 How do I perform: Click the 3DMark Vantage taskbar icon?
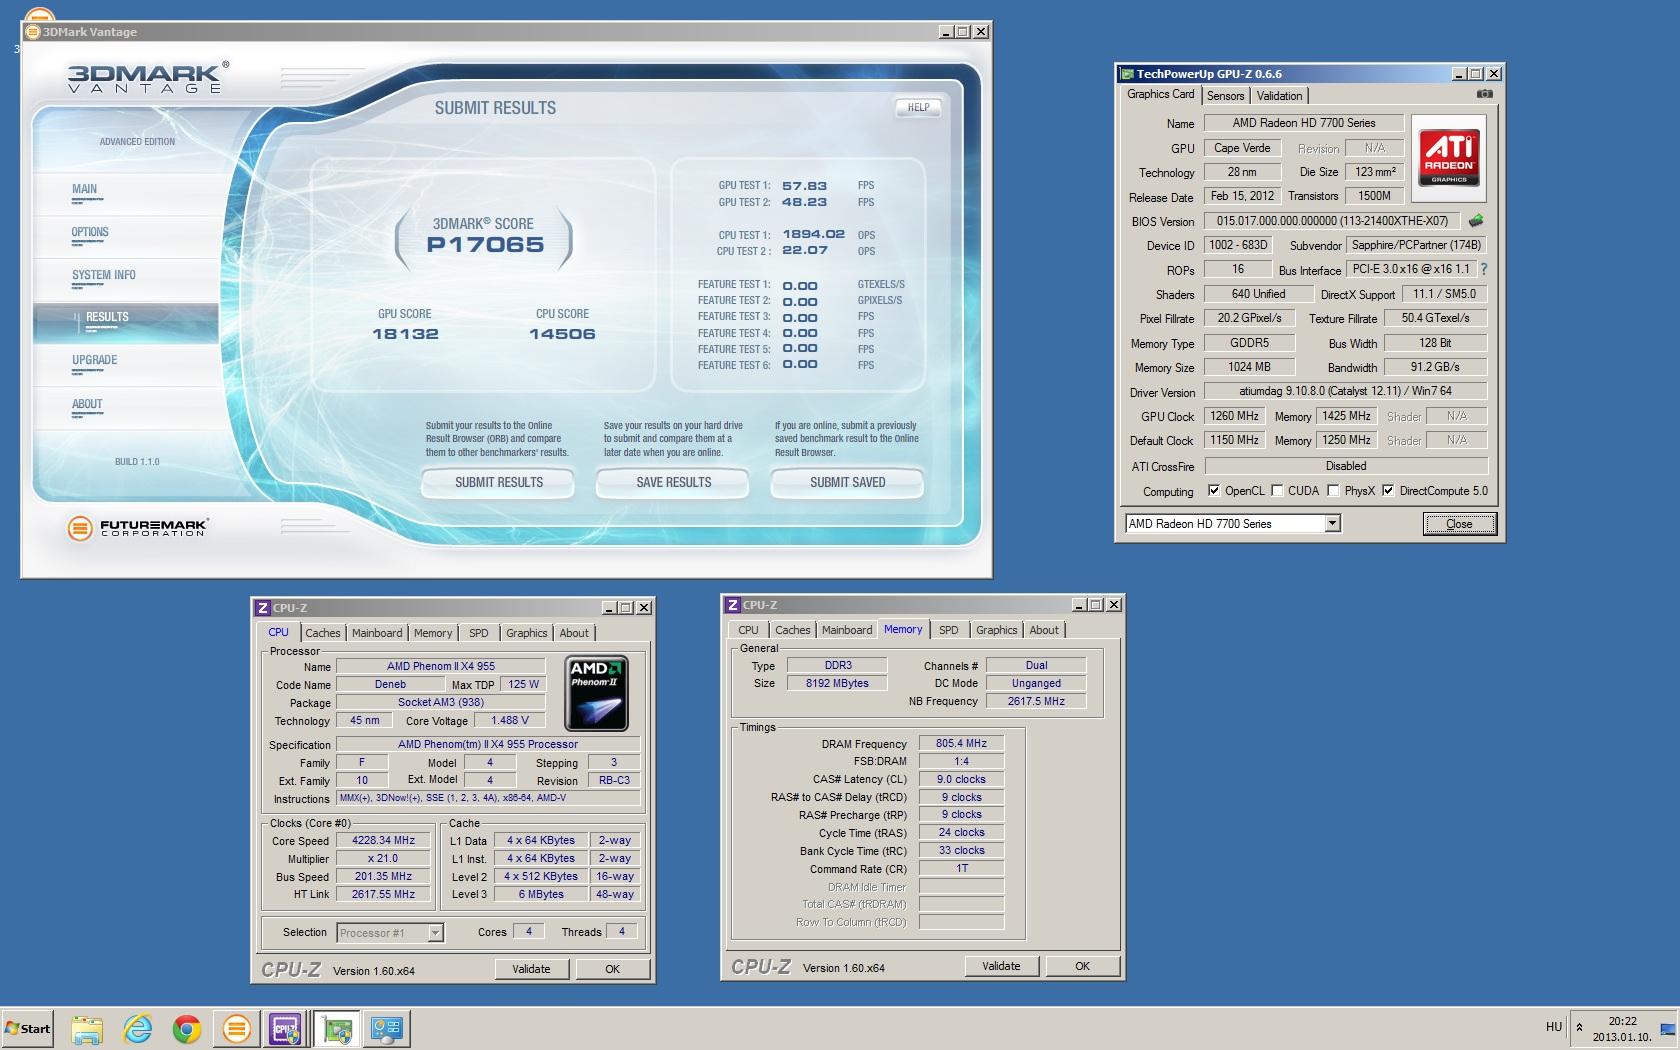pos(237,1028)
